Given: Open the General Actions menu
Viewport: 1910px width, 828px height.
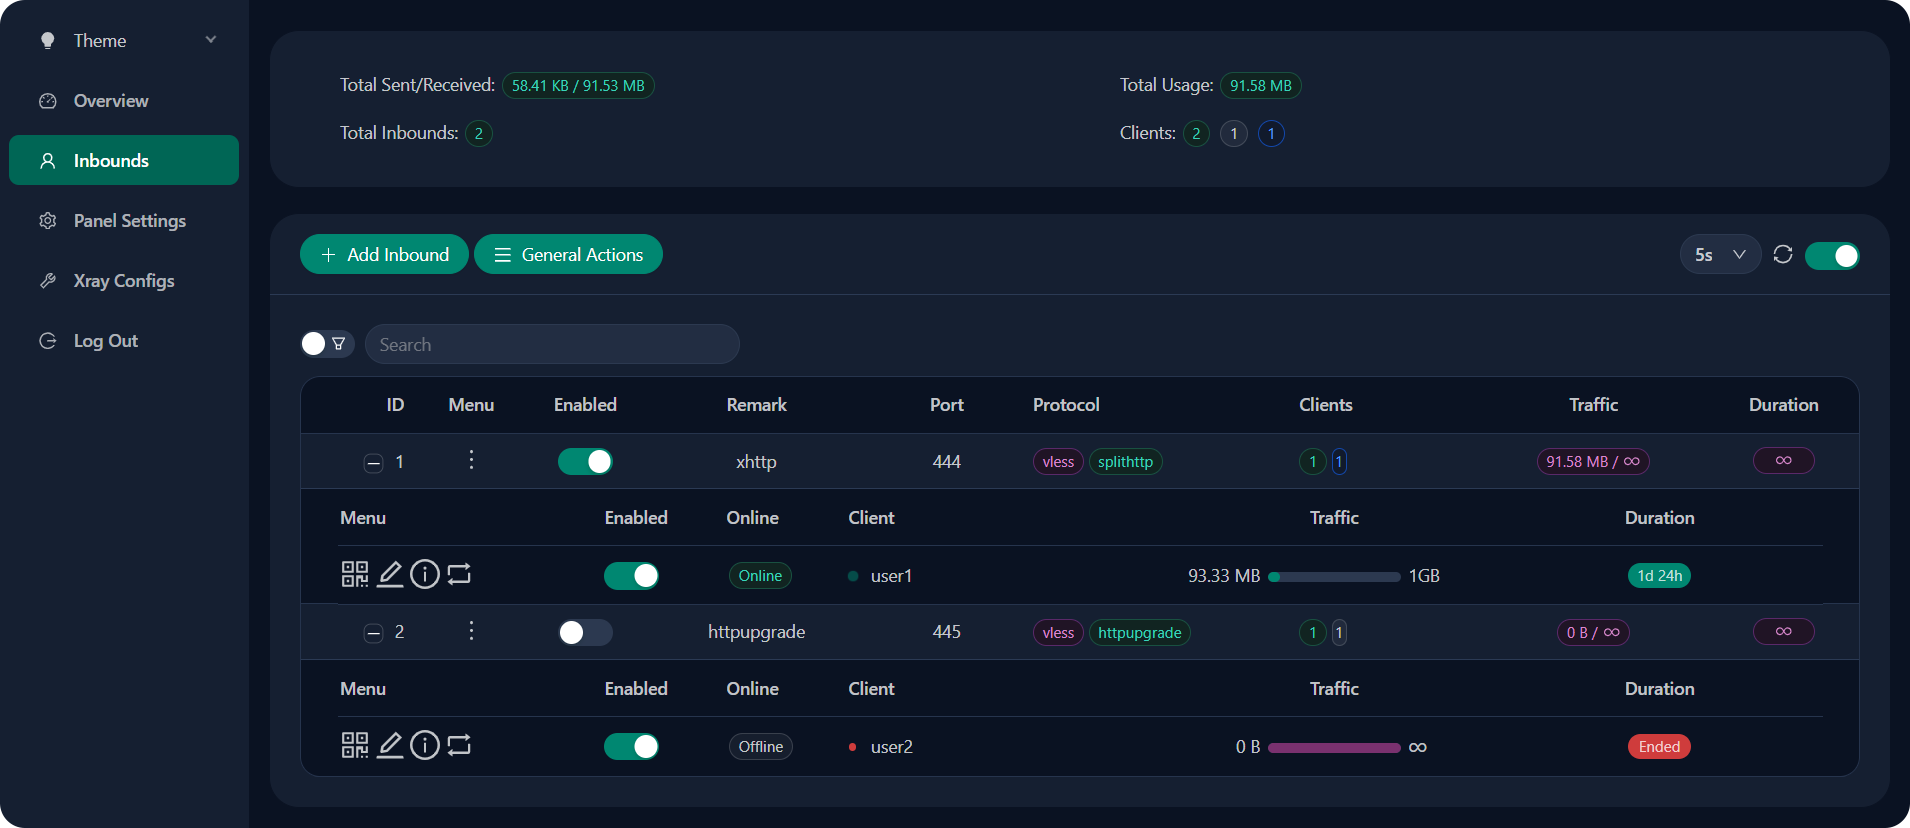Looking at the screenshot, I should [568, 255].
